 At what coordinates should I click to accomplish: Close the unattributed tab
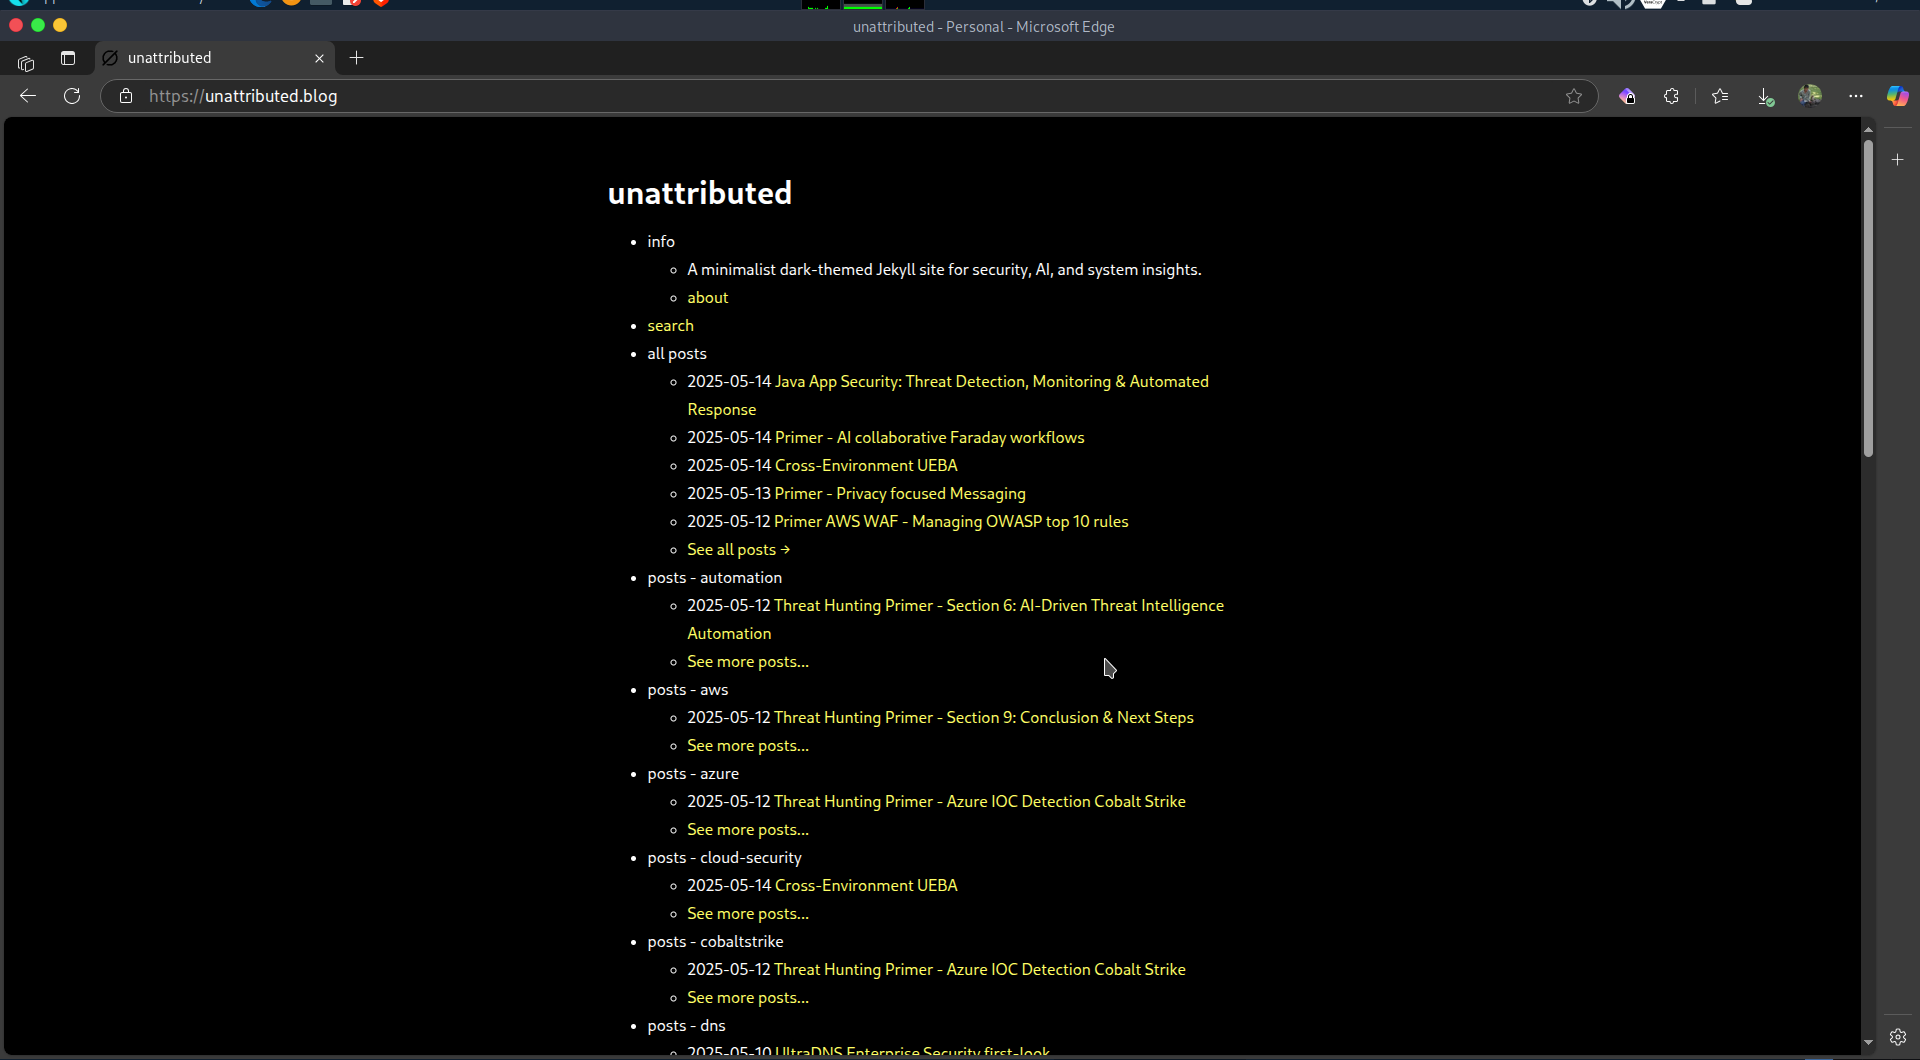click(319, 58)
